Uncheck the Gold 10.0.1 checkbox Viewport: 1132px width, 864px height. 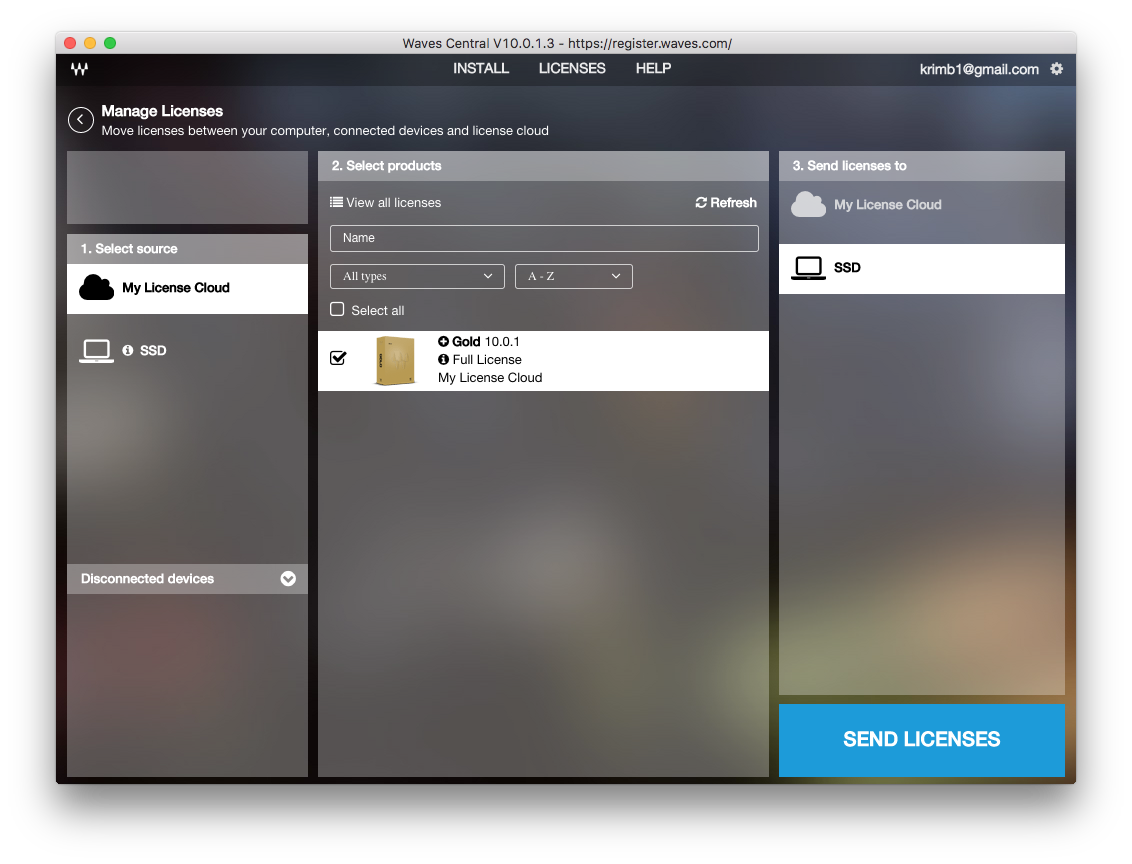pos(338,358)
